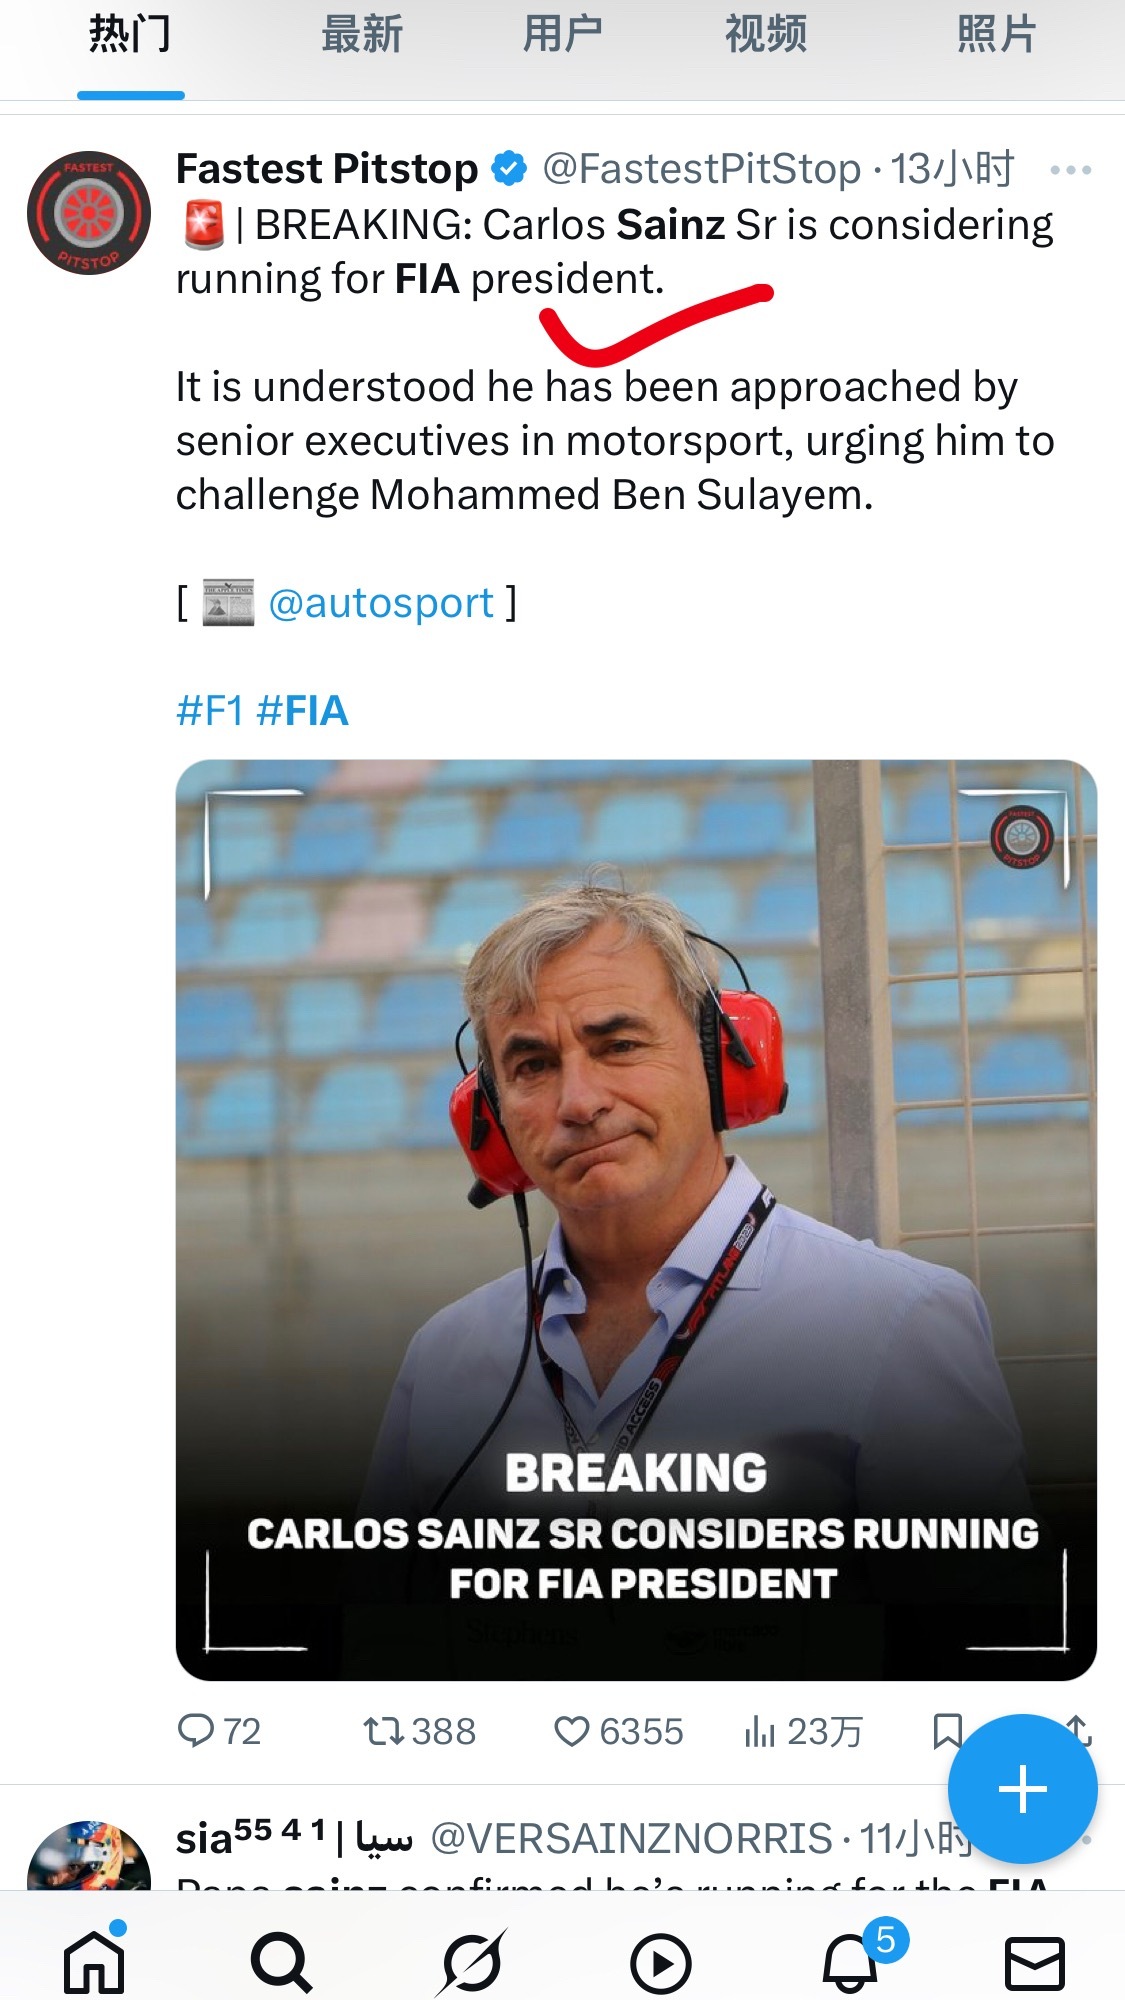This screenshot has width=1125, height=2000.
Task: Like the Carlos Sainz Sr tweet
Action: coord(618,1731)
